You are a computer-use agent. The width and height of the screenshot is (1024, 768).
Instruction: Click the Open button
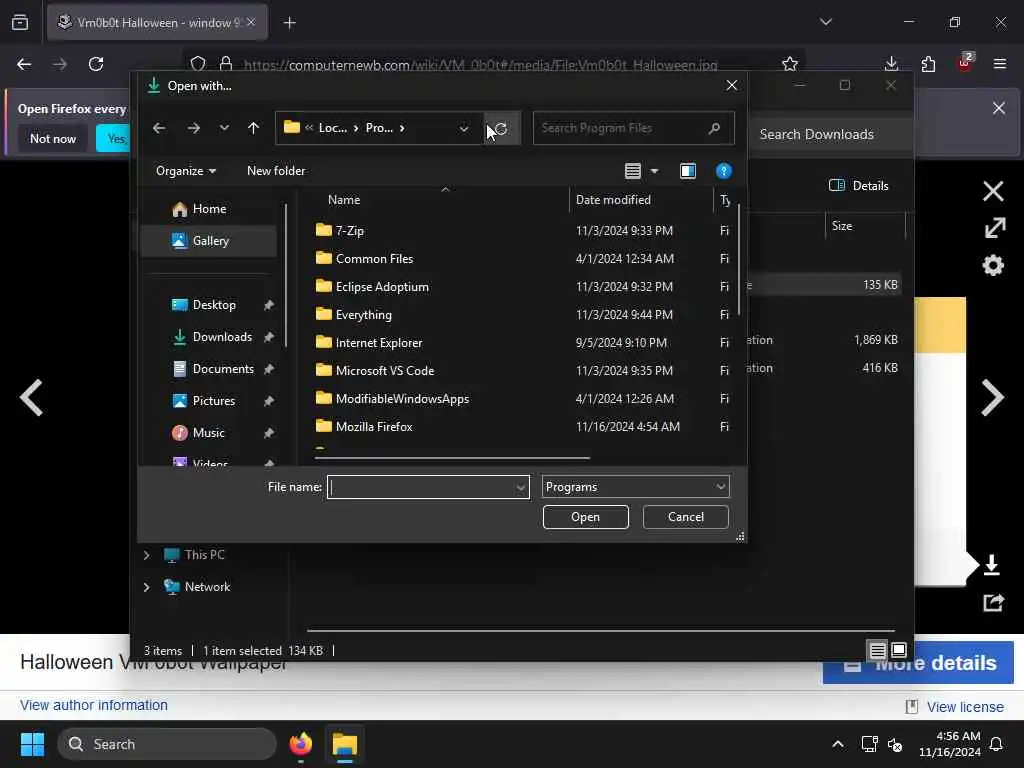click(x=586, y=517)
